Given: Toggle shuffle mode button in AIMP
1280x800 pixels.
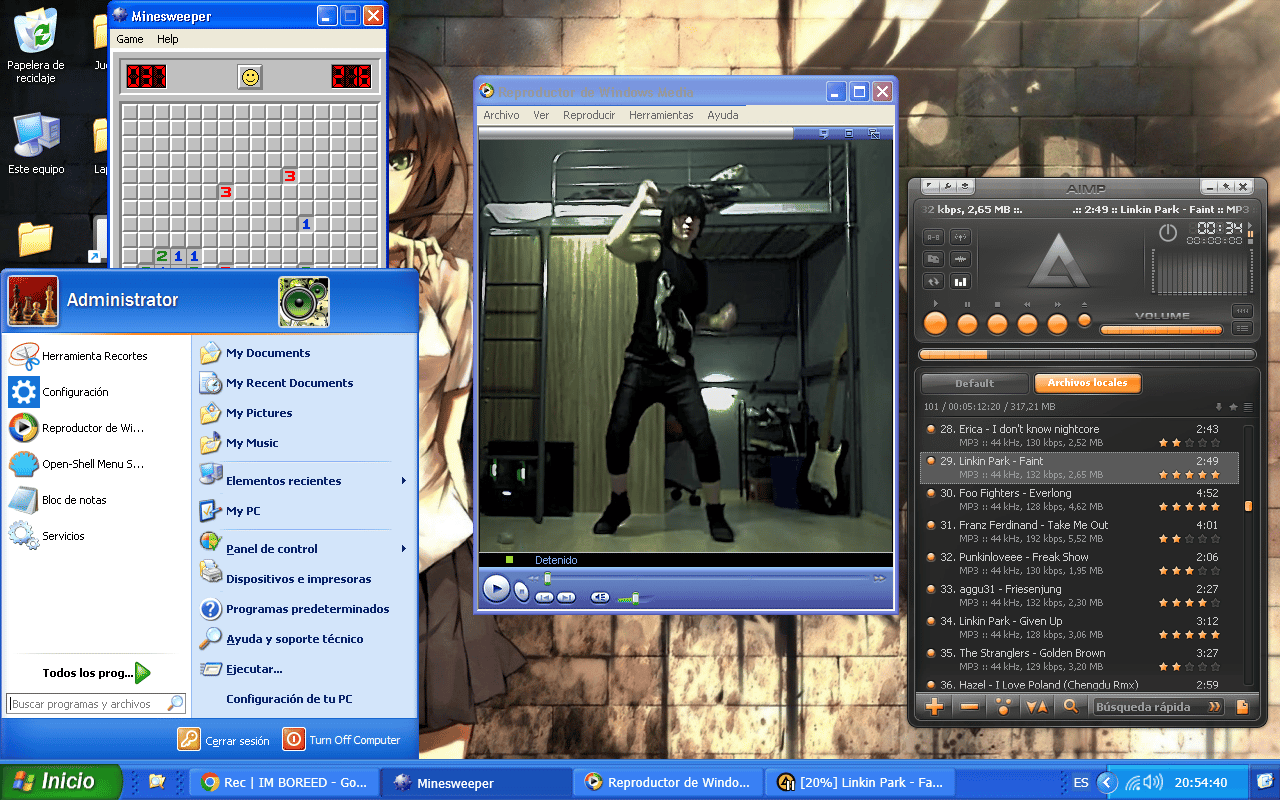Looking at the screenshot, I should click(x=933, y=259).
